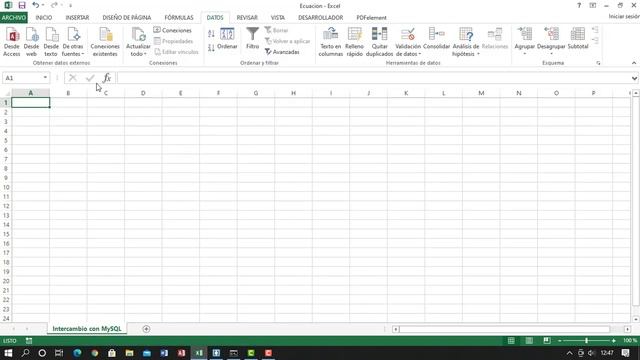The image size is (640, 360).
Task: Click the 100 % zoom level
Action: coord(630,340)
